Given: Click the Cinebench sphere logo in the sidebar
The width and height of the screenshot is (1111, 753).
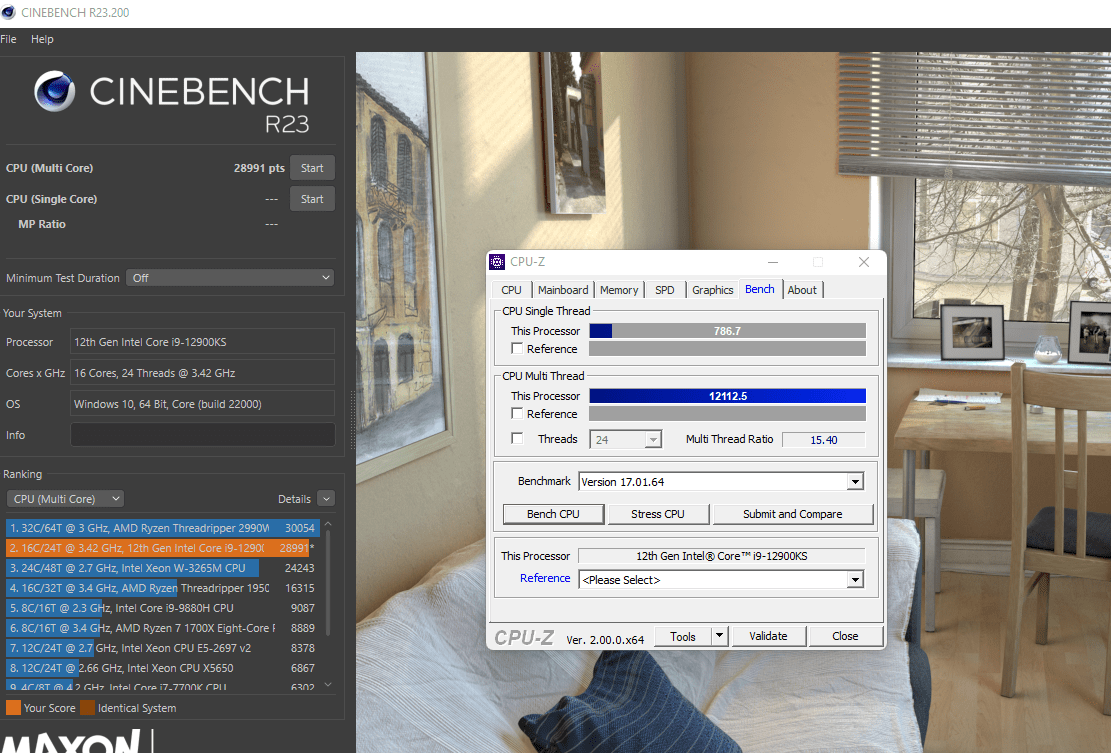Looking at the screenshot, I should [x=55, y=91].
